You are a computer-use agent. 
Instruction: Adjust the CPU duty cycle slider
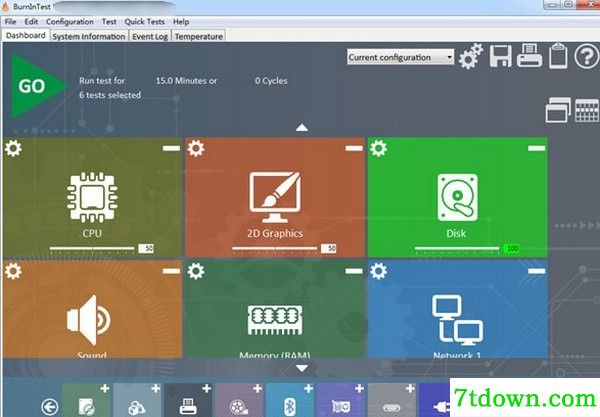pyautogui.click(x=92, y=249)
